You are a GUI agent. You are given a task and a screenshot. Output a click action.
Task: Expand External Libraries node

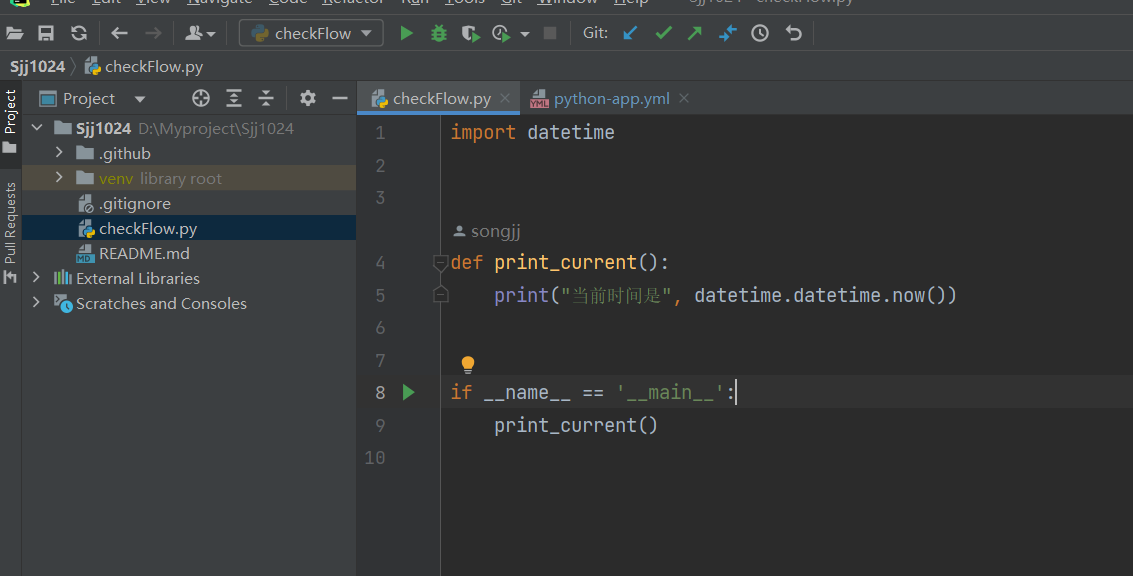click(36, 278)
